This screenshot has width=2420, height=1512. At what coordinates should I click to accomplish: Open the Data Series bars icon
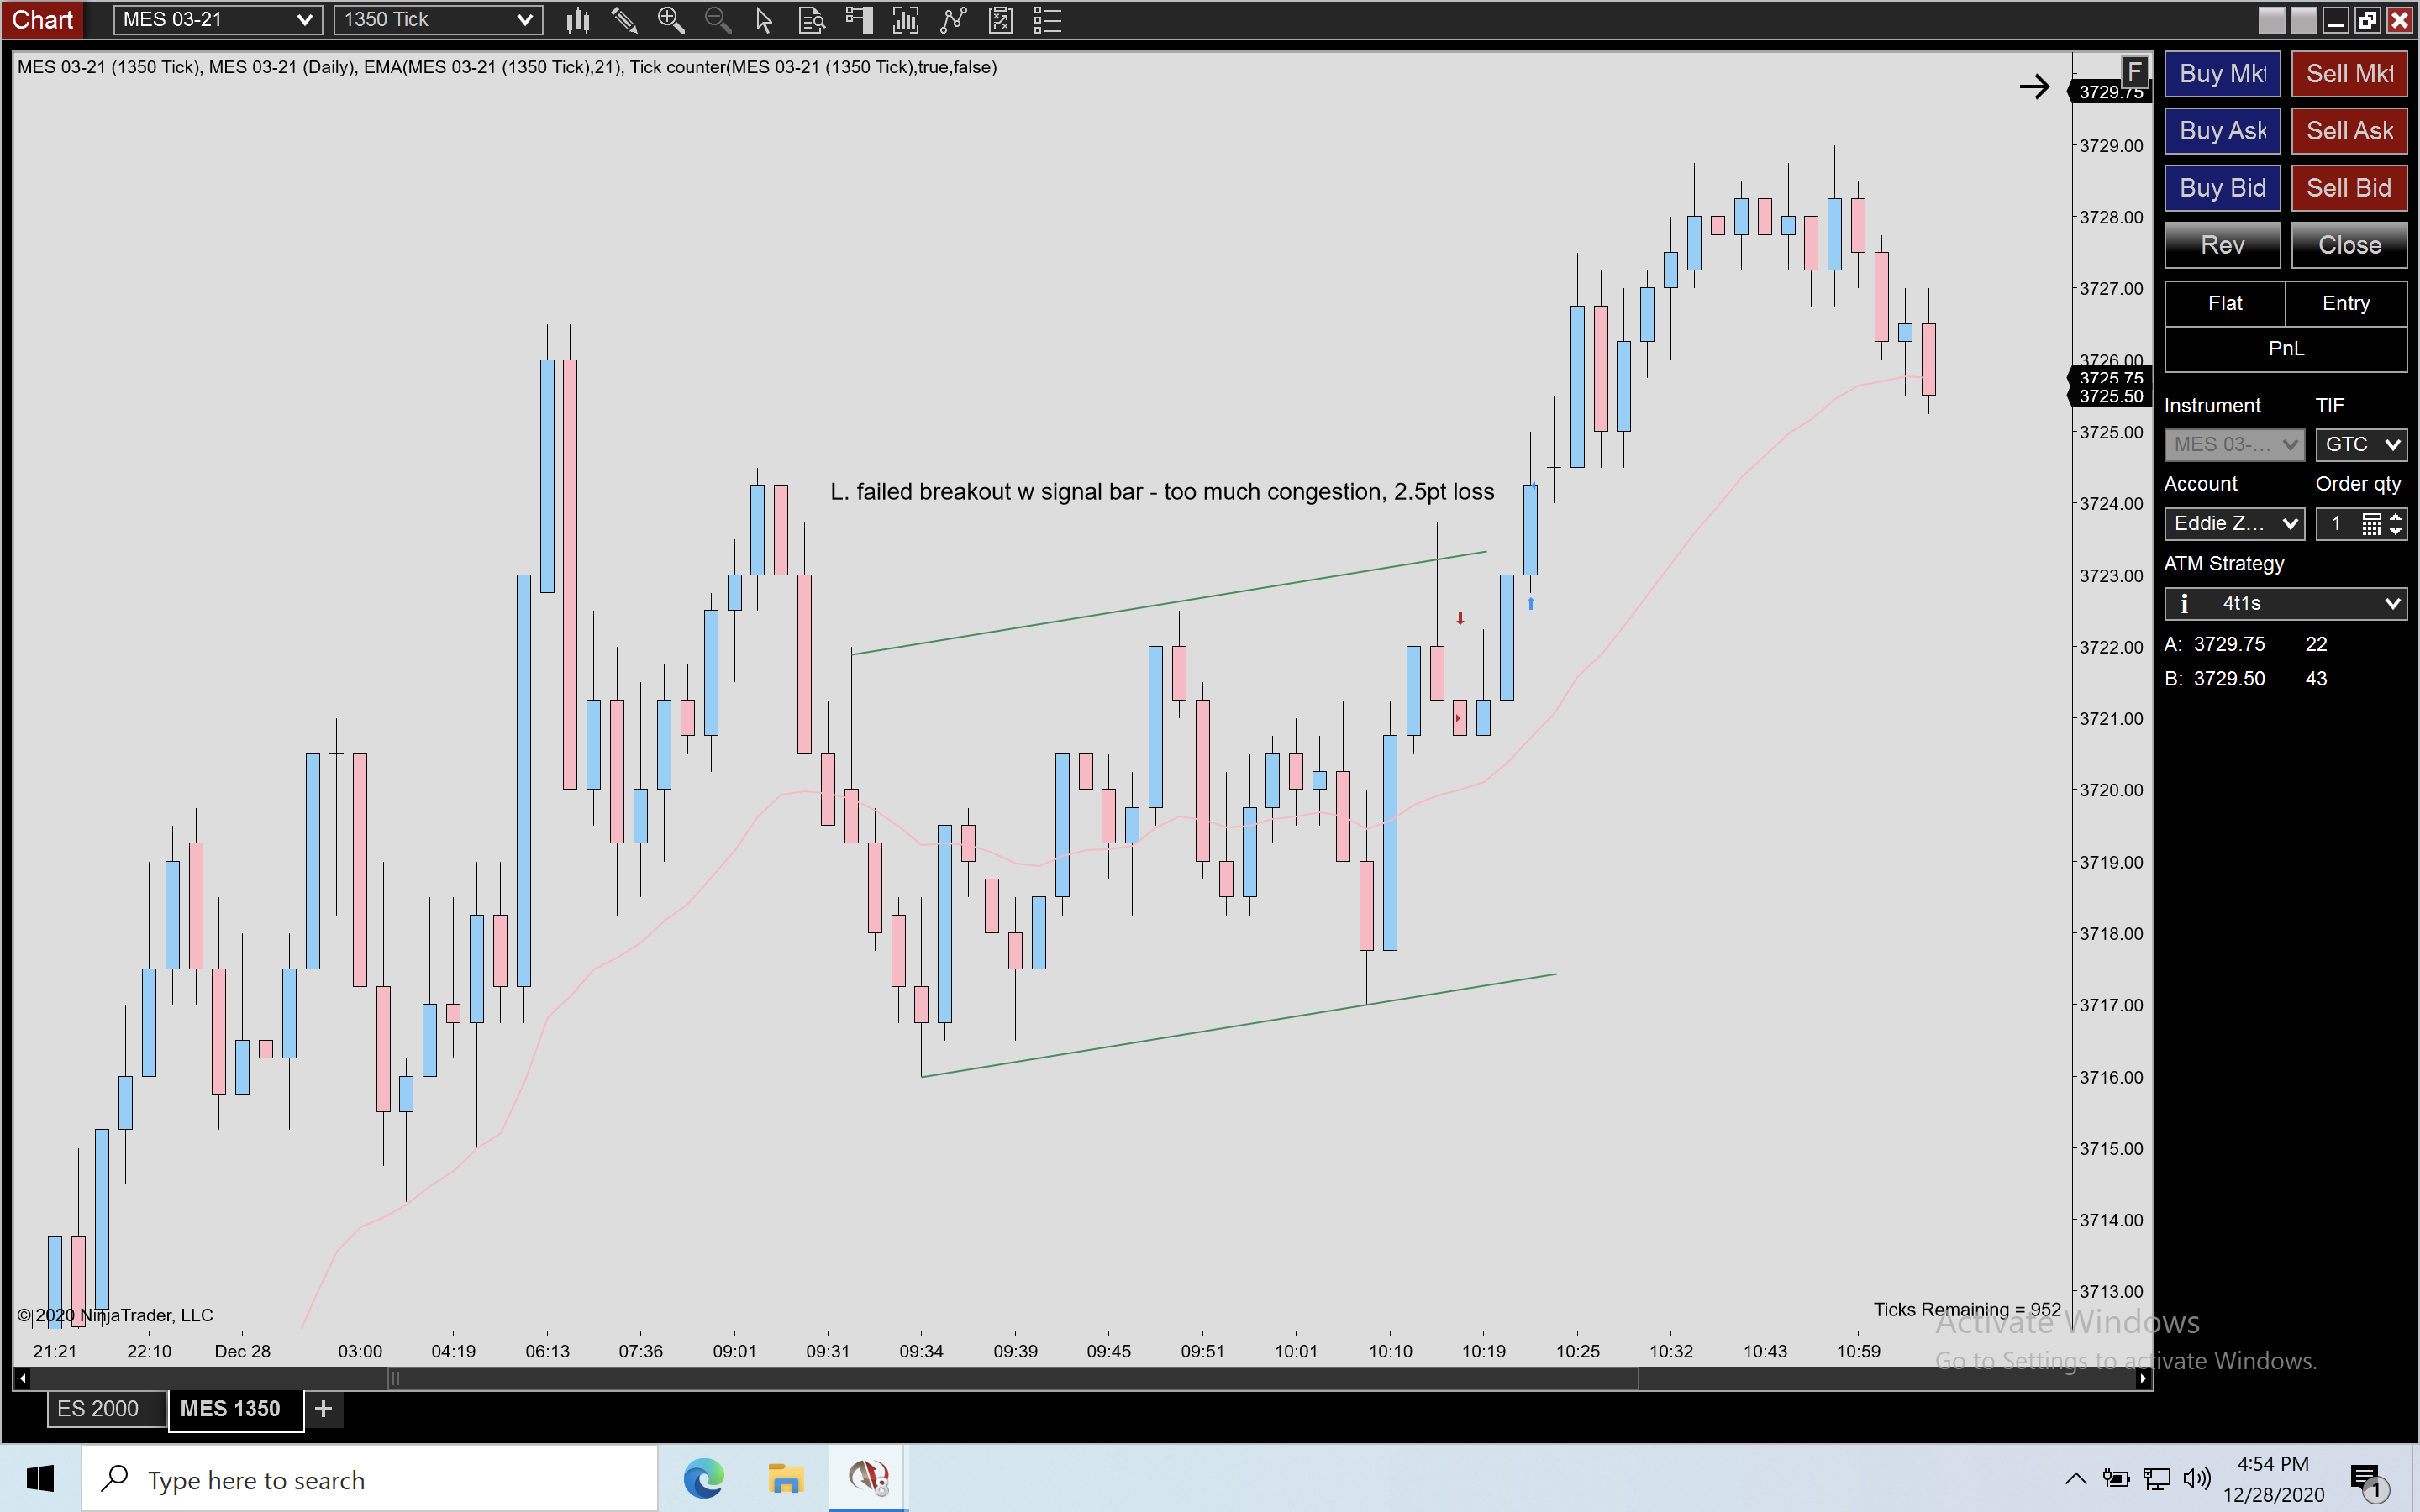(x=906, y=20)
